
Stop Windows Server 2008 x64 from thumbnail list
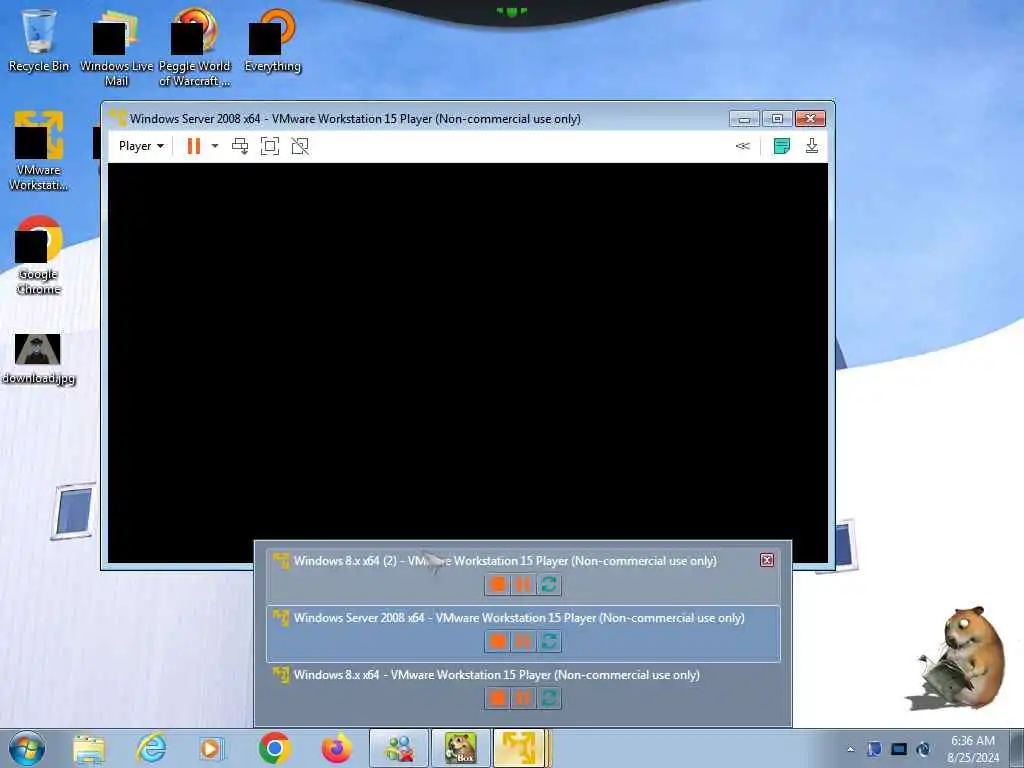(x=498, y=641)
